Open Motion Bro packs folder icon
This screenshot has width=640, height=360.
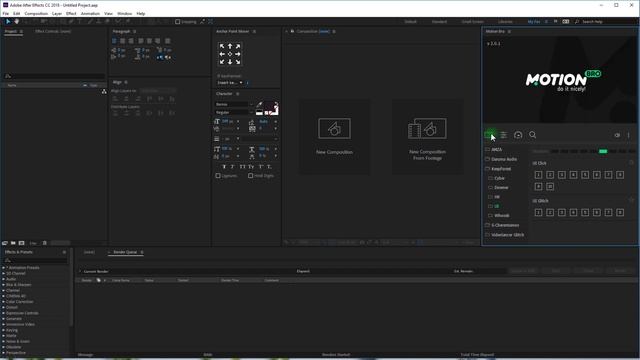pos(489,135)
